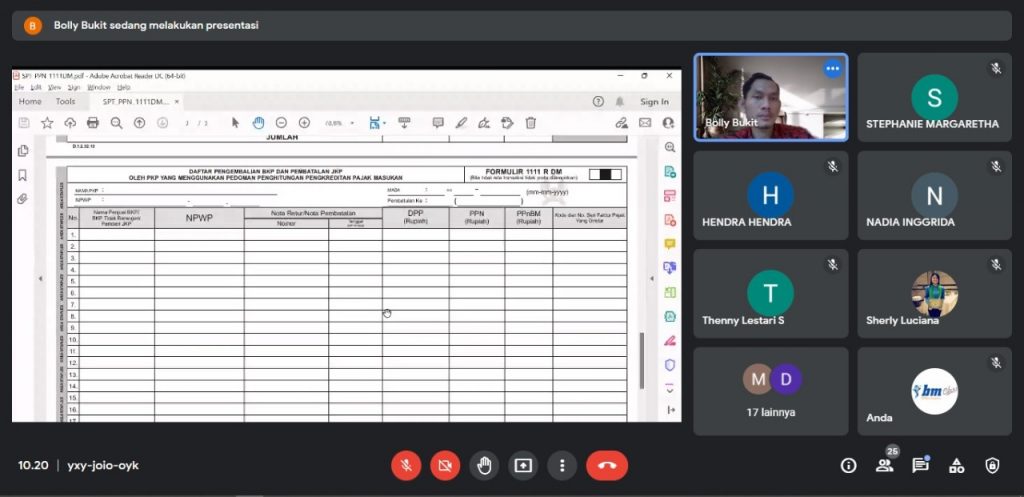
Task: Open the zoom percentage dropdown
Action: coord(352,123)
